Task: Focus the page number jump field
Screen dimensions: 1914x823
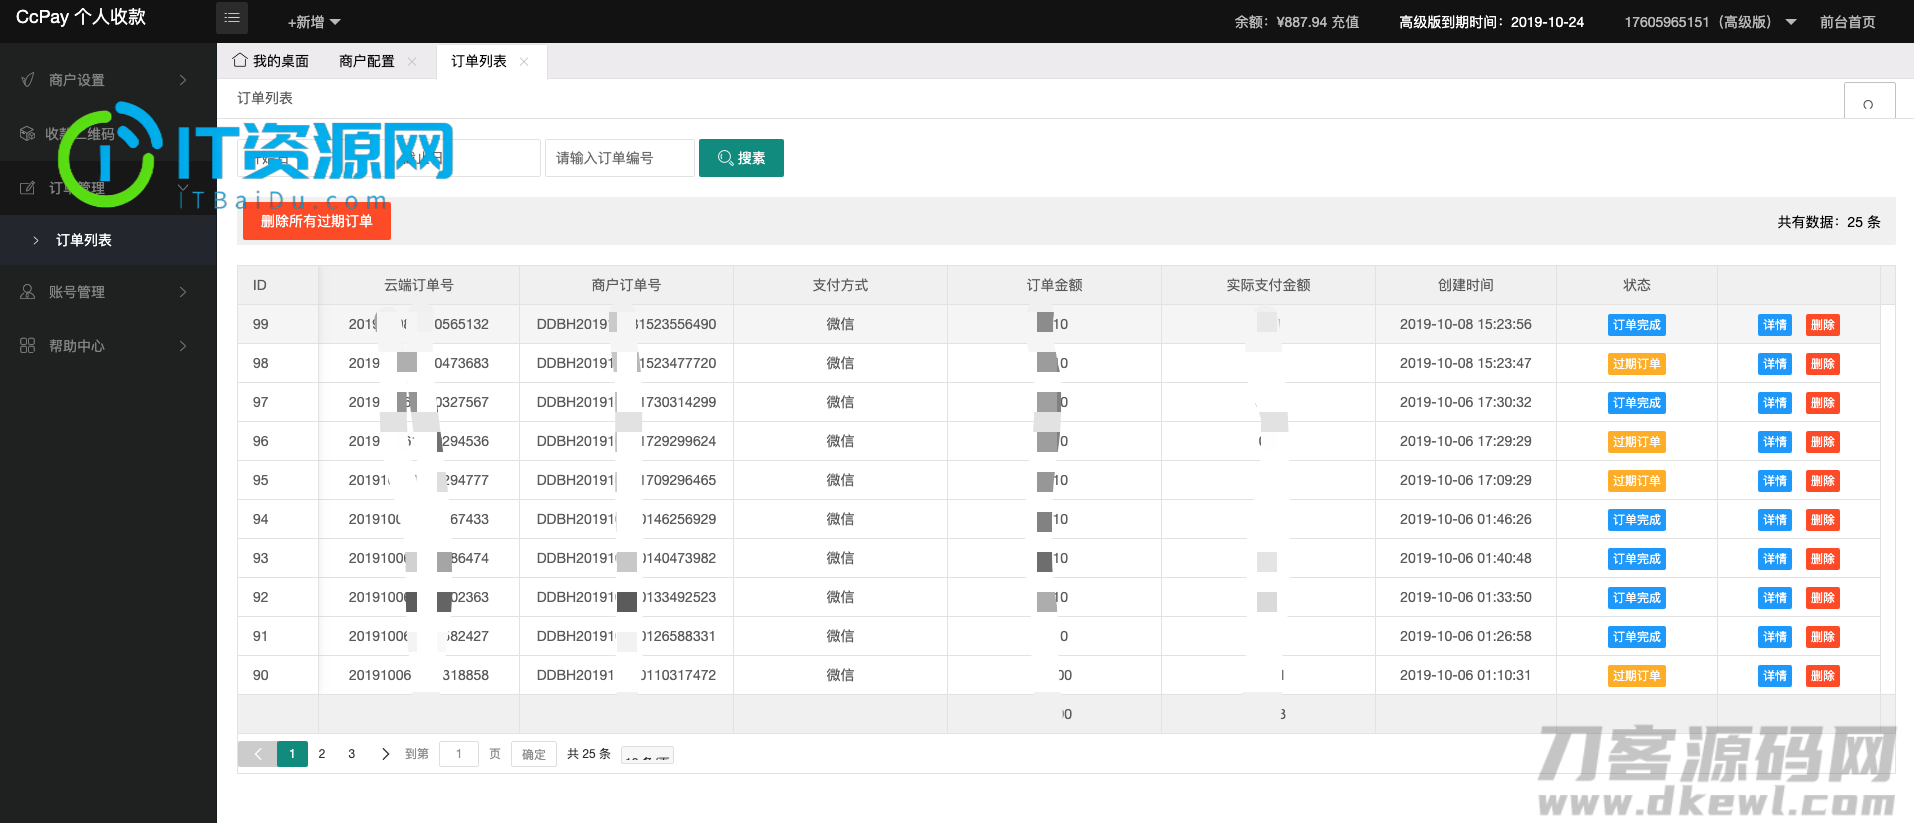Action: click(459, 754)
